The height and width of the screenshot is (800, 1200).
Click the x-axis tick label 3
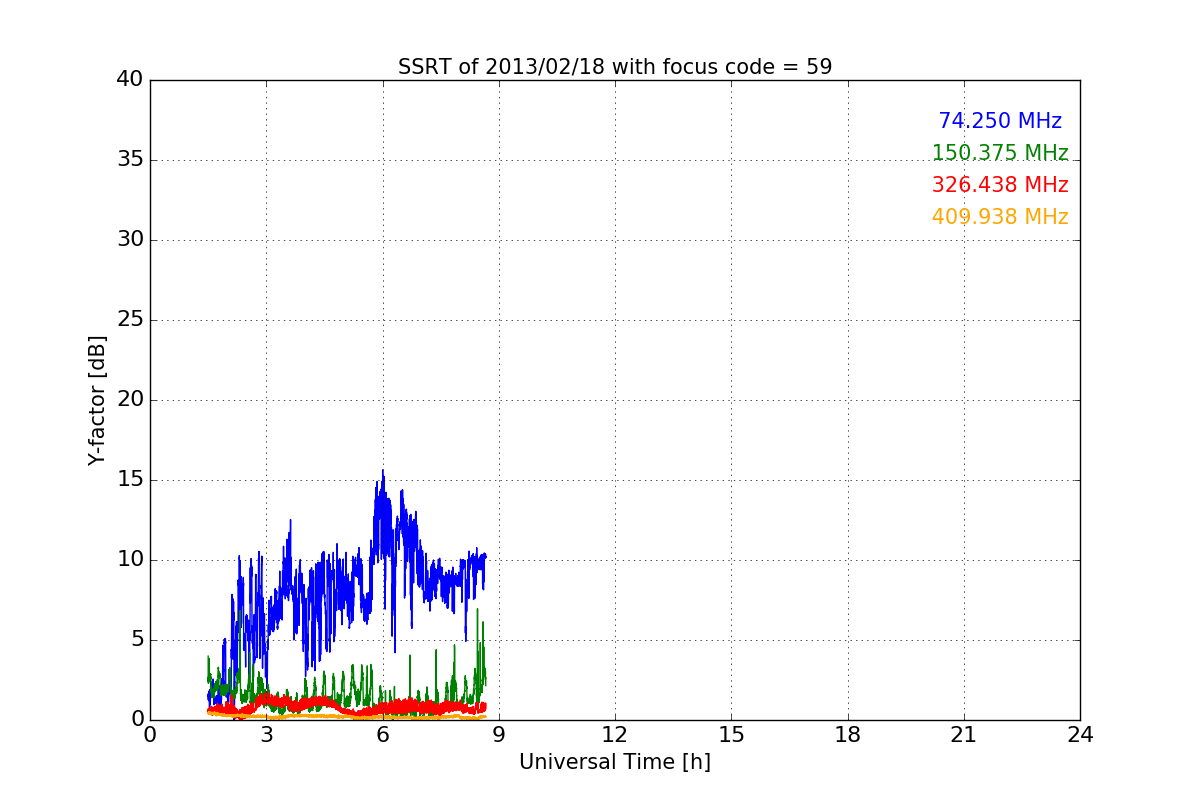pyautogui.click(x=266, y=735)
